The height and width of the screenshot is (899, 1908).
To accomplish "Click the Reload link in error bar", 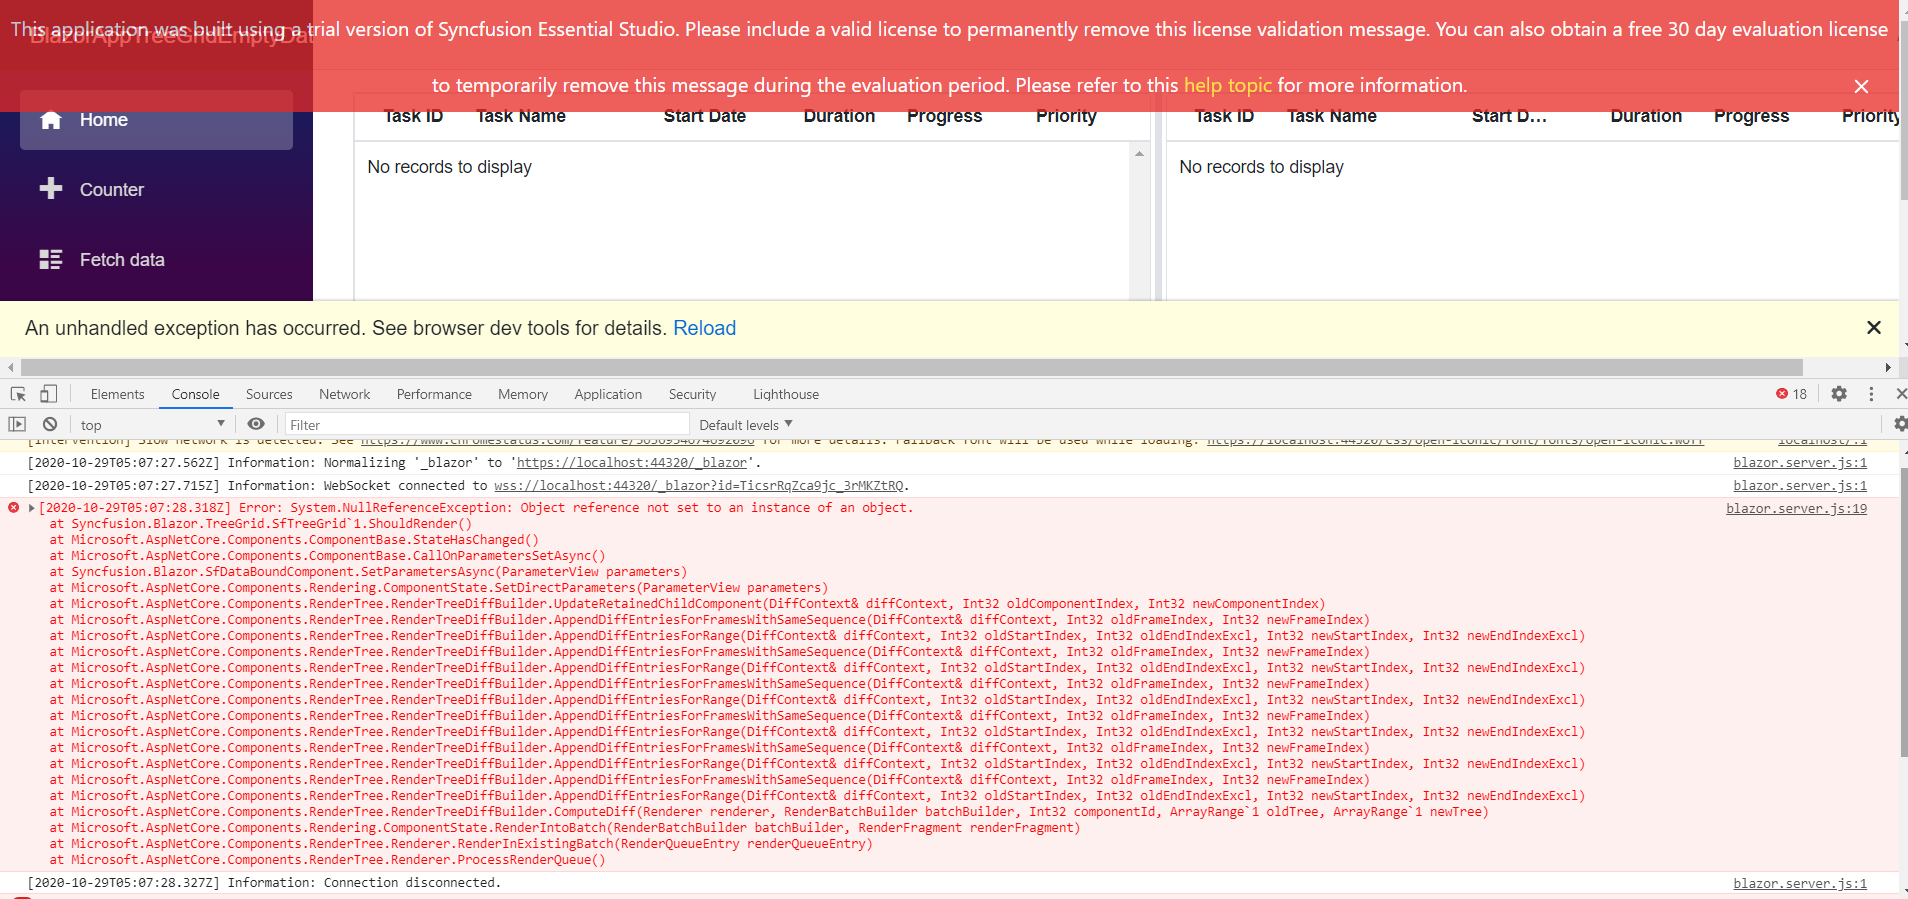I will click(x=704, y=328).
